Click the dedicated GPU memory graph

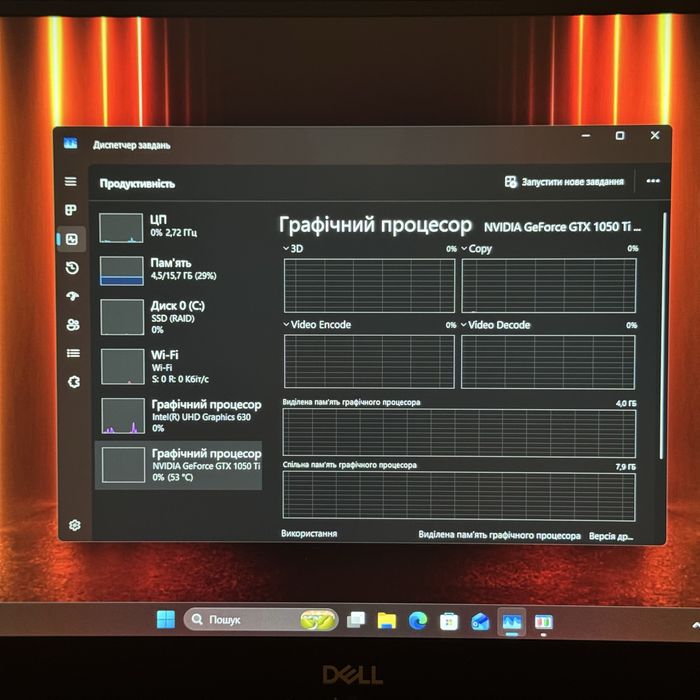459,433
